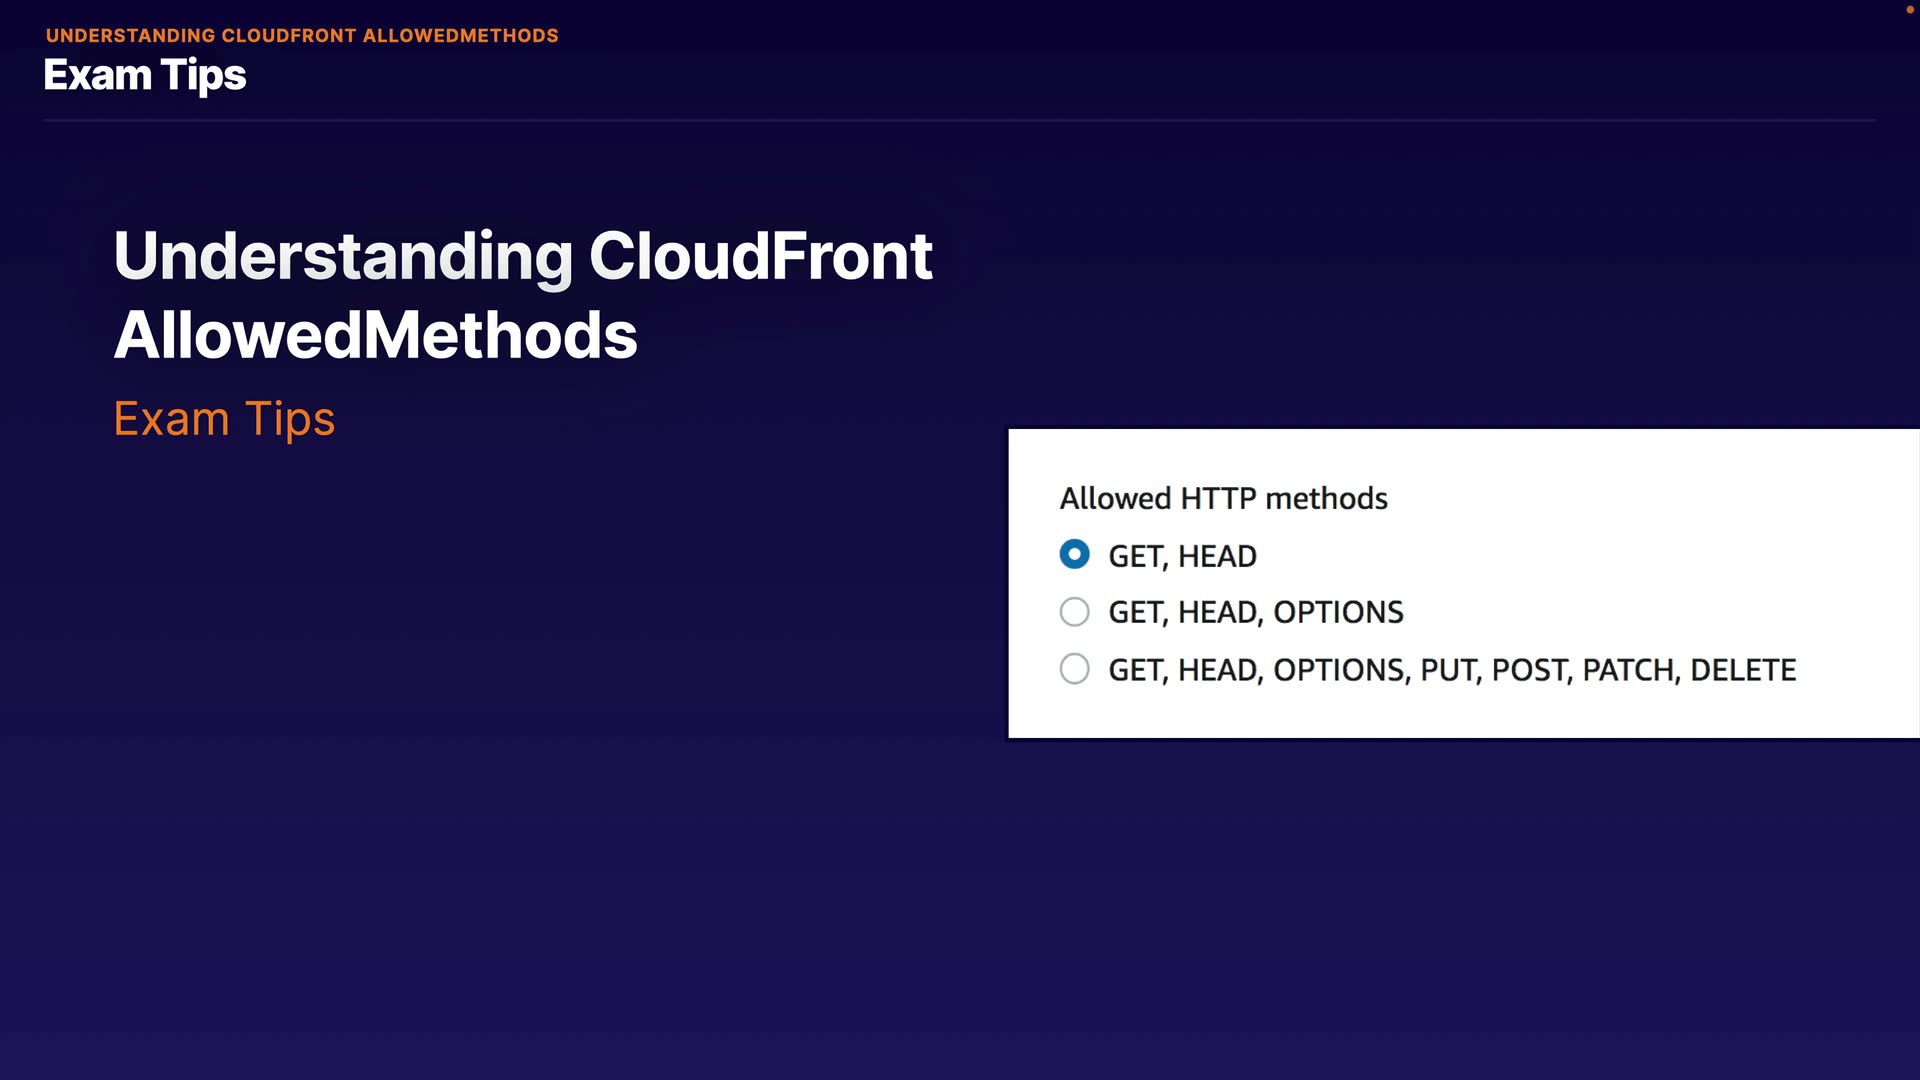Choose the radio button allowing PUT, POST, PATCH, DELETE
Screen dimensions: 1920x1080
1074,668
